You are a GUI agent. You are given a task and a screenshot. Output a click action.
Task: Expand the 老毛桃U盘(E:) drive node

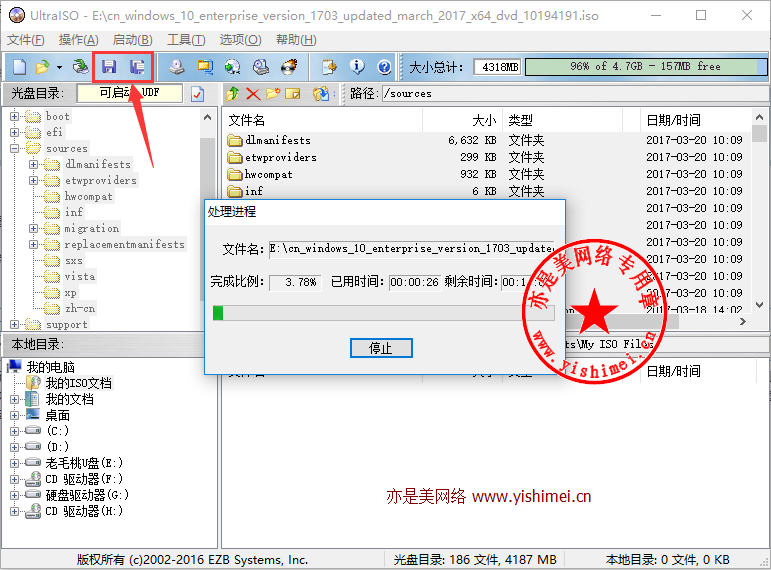[14, 463]
